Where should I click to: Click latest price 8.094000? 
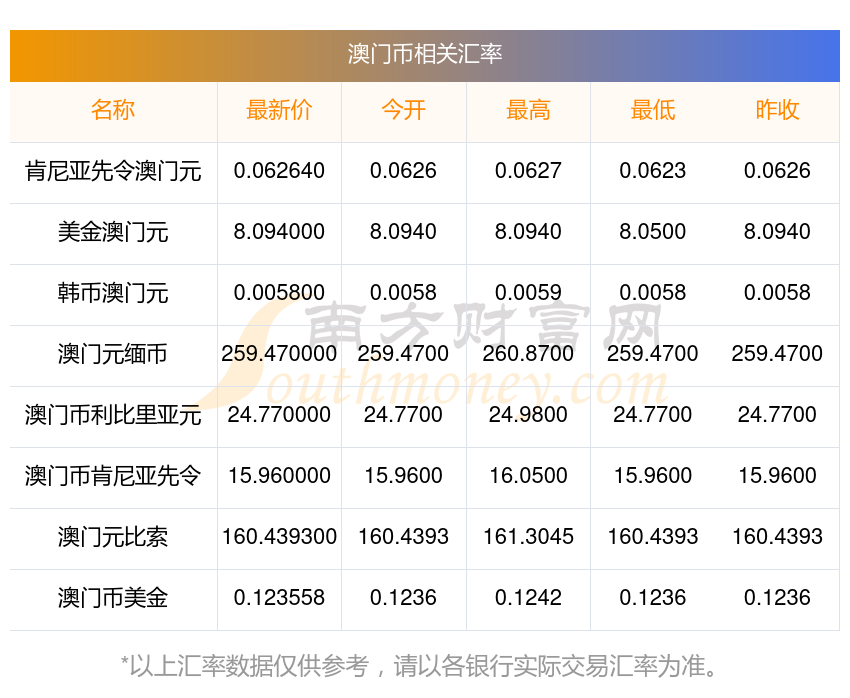click(x=279, y=232)
